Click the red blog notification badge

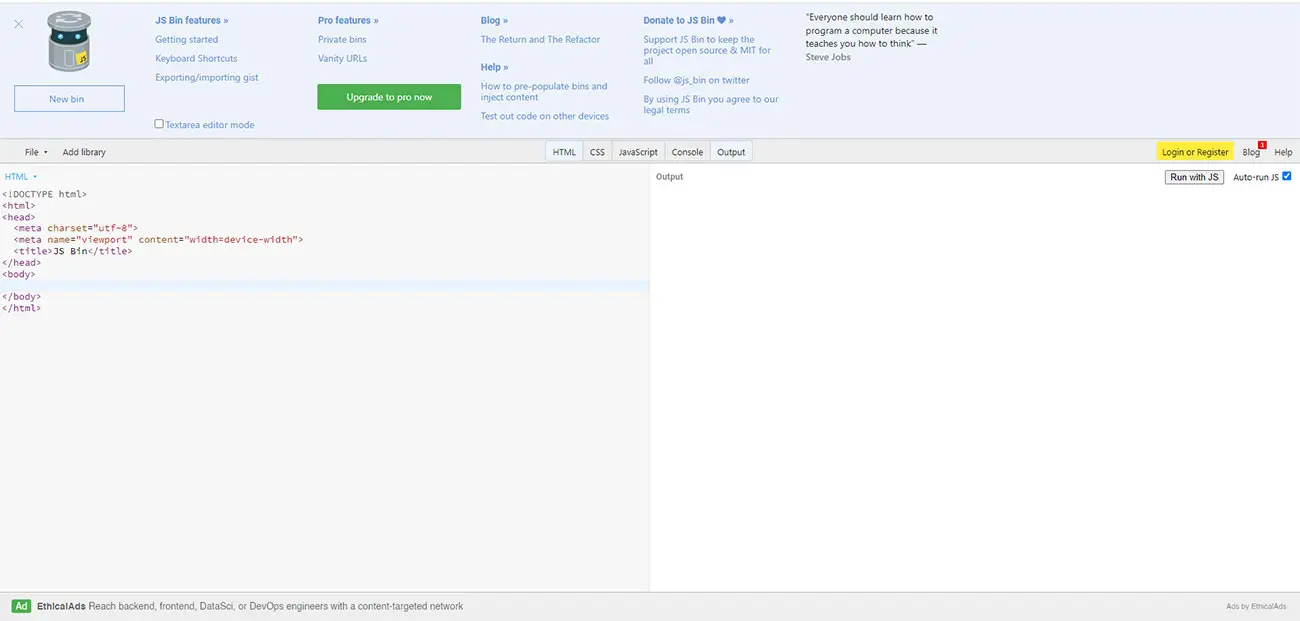(1262, 145)
